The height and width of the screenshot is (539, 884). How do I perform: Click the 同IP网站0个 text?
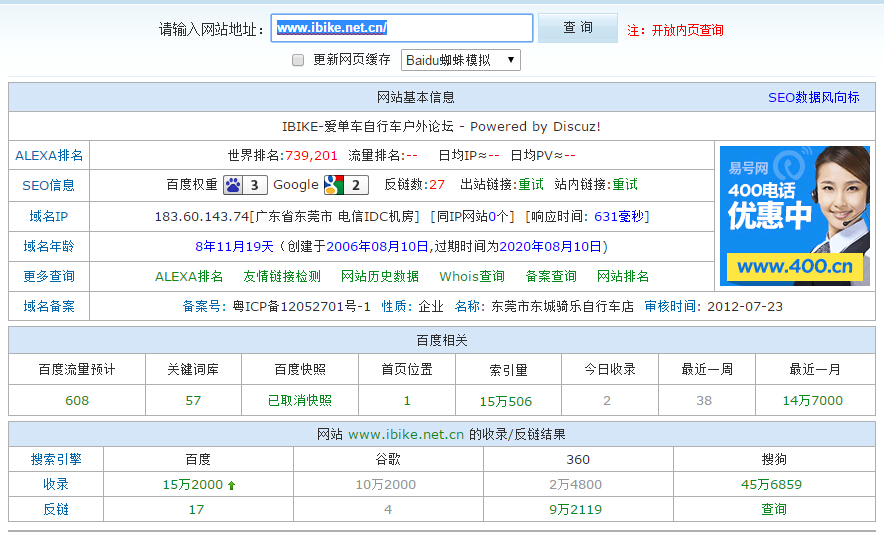(x=472, y=217)
